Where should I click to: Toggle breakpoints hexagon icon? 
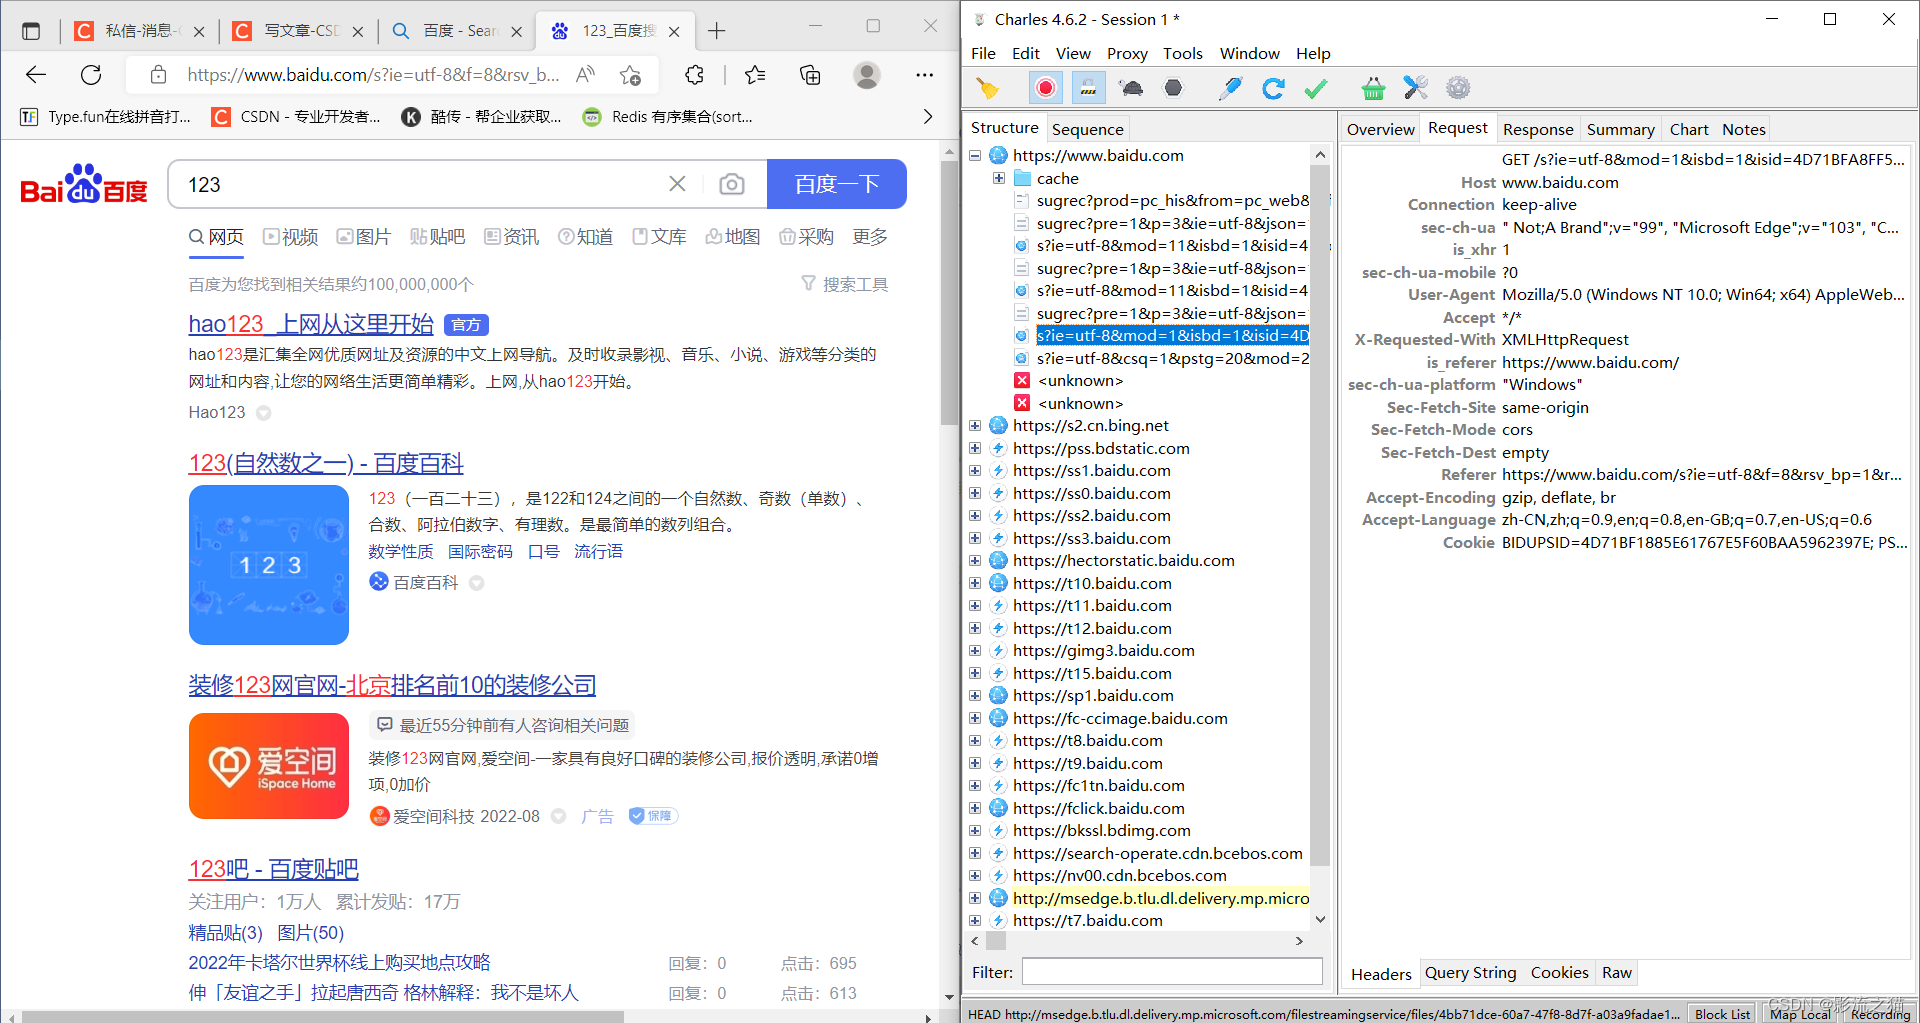click(1173, 89)
